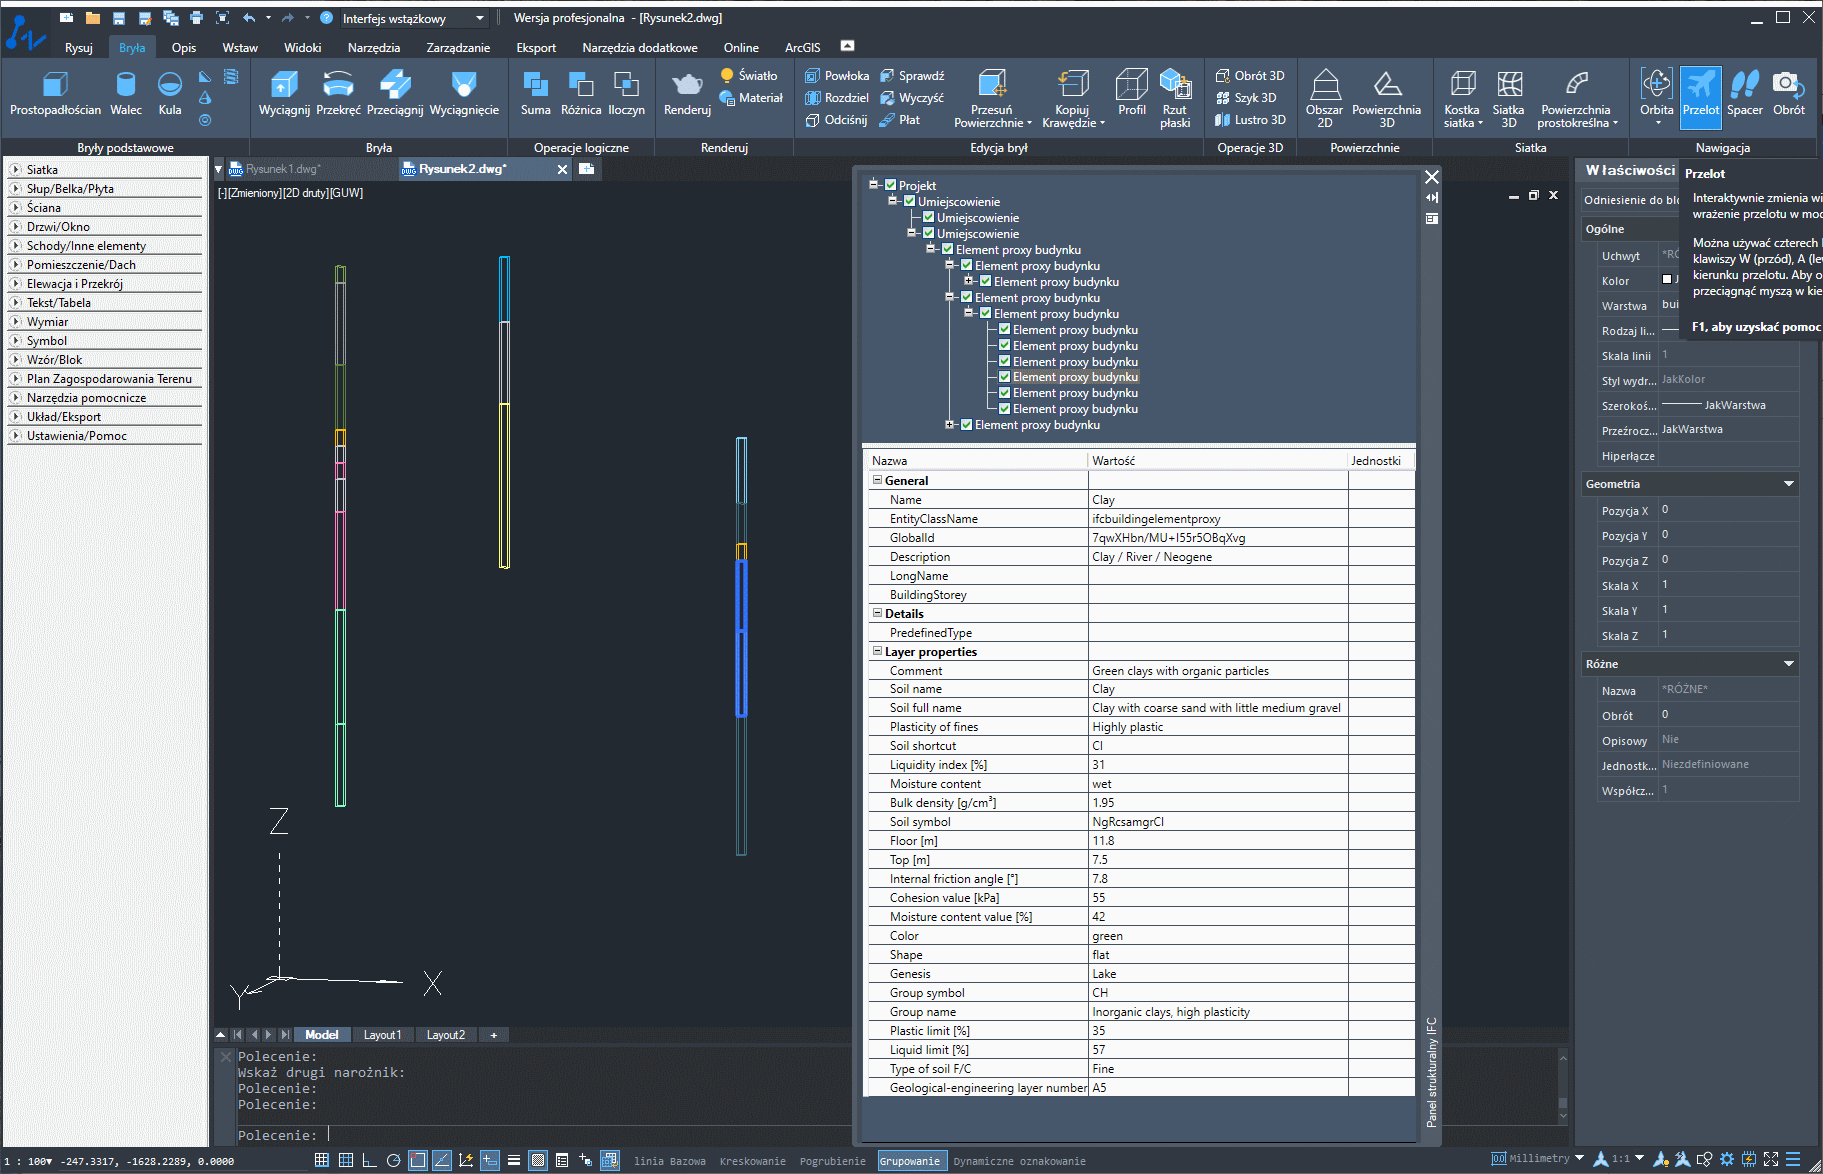Click the Obszar 2D tool

[1324, 98]
